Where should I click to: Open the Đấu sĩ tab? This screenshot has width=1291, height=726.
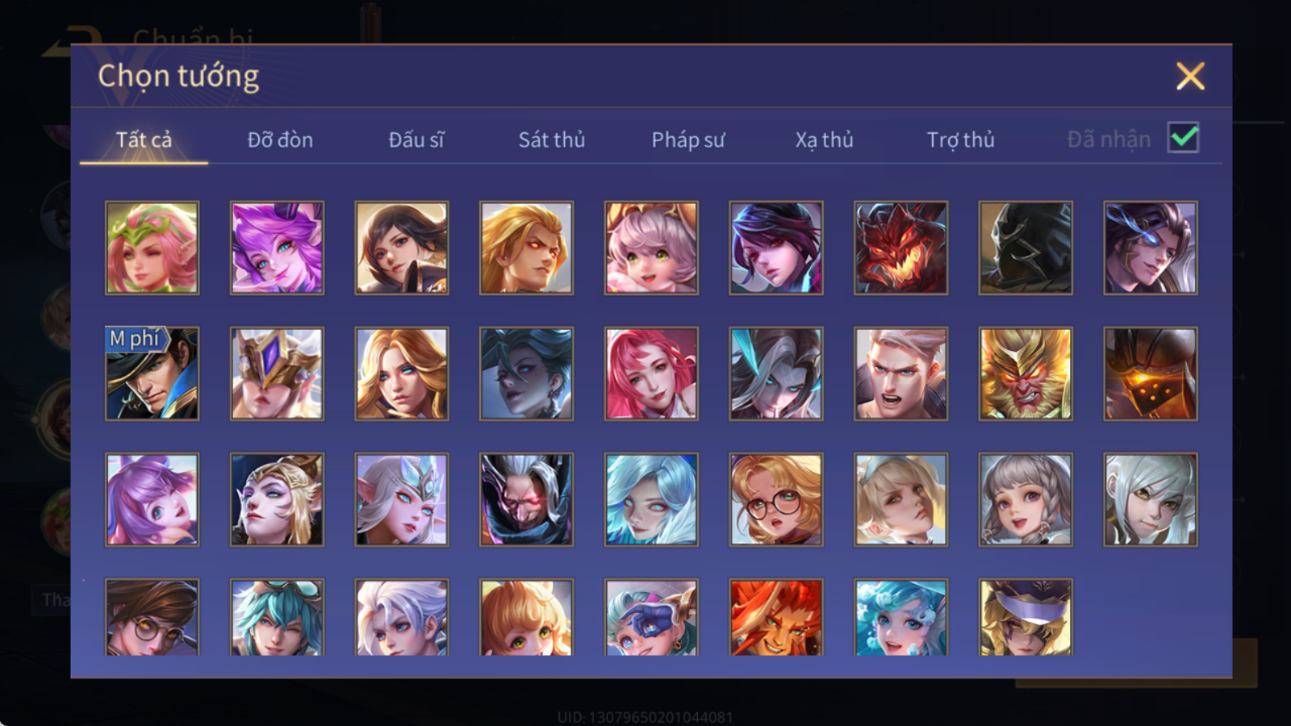coord(416,140)
